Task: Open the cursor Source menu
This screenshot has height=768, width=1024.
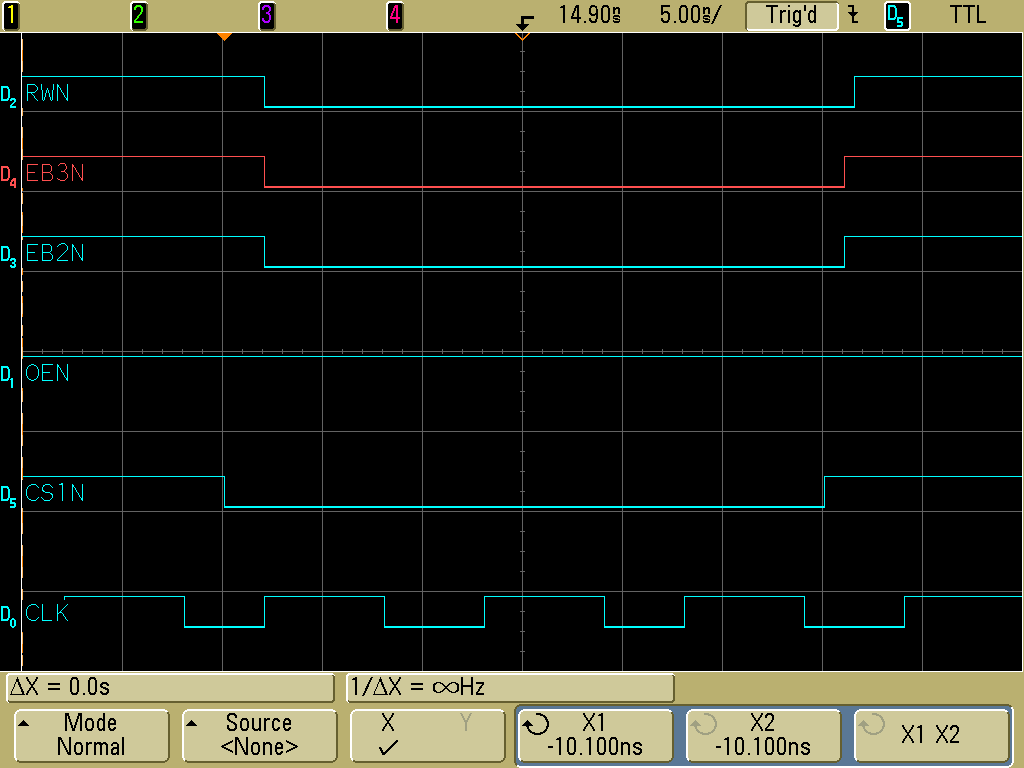Action: pos(258,735)
